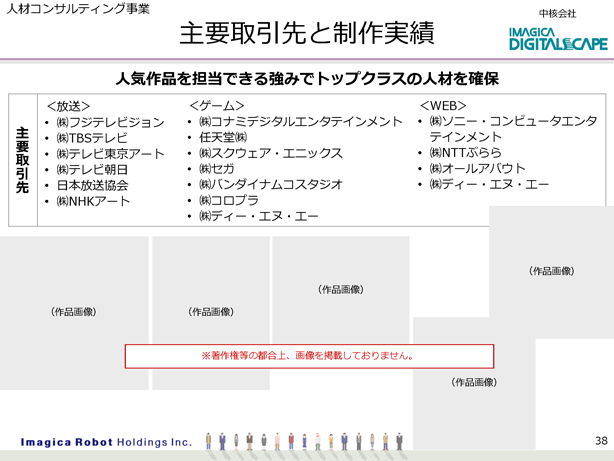This screenshot has width=614, height=461.
Task: Select 日本放送協会 entry
Action: click(92, 185)
